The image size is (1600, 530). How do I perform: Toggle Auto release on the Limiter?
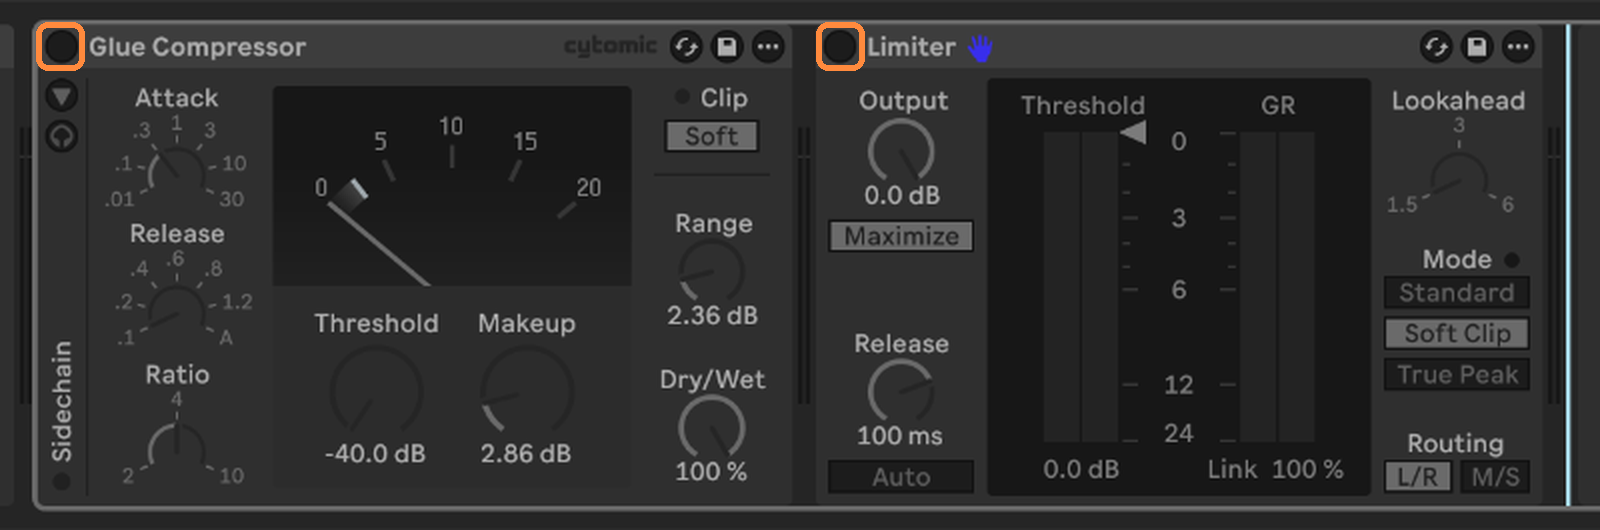pos(901,477)
